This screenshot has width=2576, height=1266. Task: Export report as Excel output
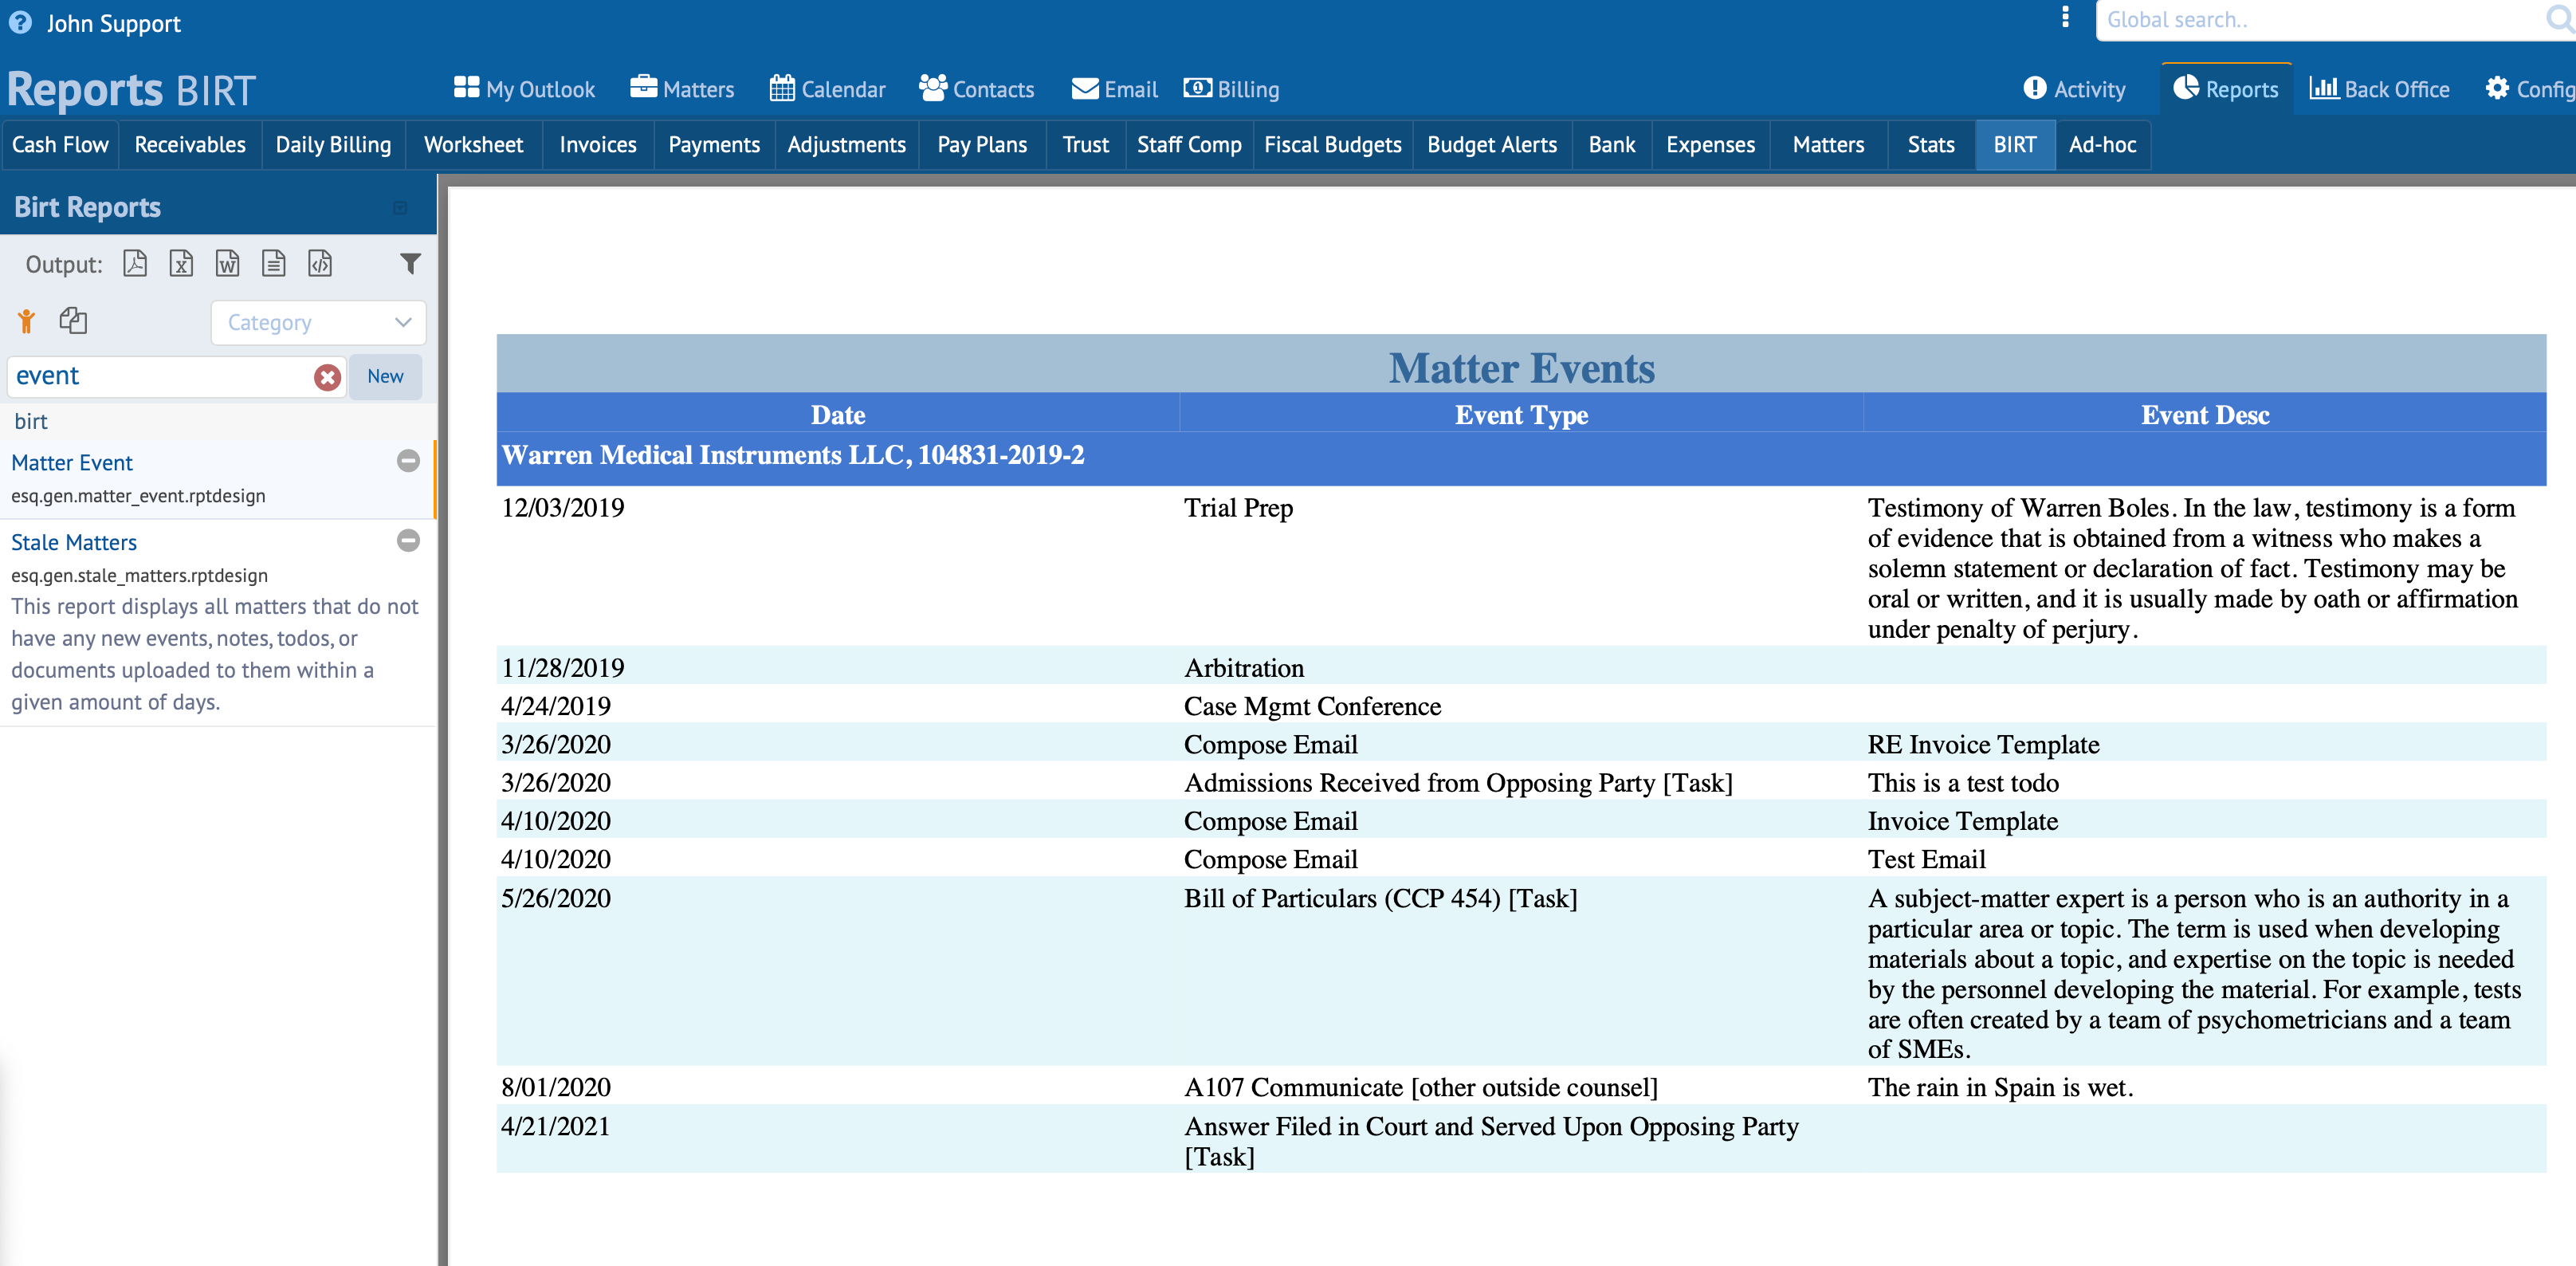[x=181, y=263]
